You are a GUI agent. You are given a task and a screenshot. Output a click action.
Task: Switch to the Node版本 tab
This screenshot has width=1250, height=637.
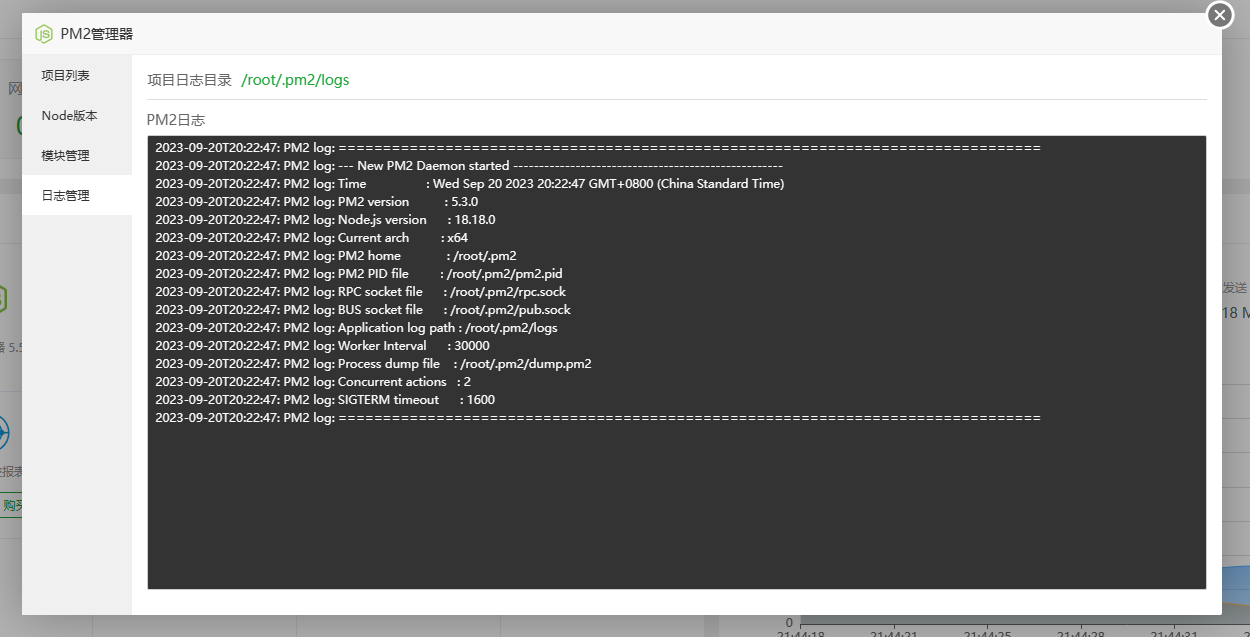[x=77, y=115]
